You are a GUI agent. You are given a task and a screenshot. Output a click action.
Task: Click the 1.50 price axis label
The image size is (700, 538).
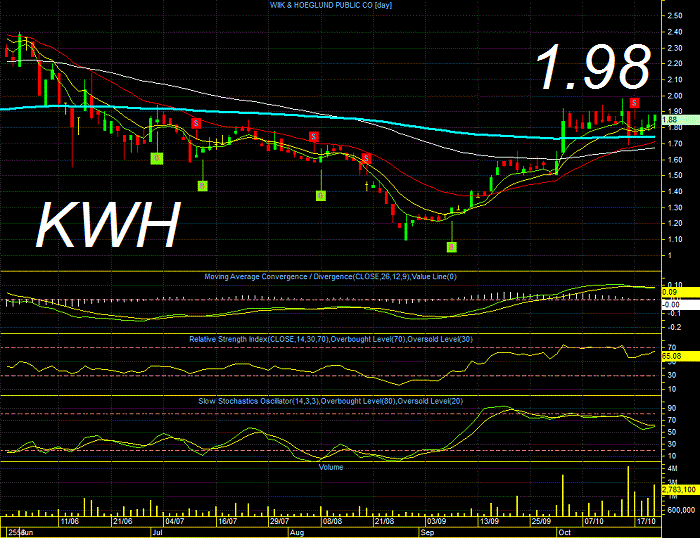point(675,175)
